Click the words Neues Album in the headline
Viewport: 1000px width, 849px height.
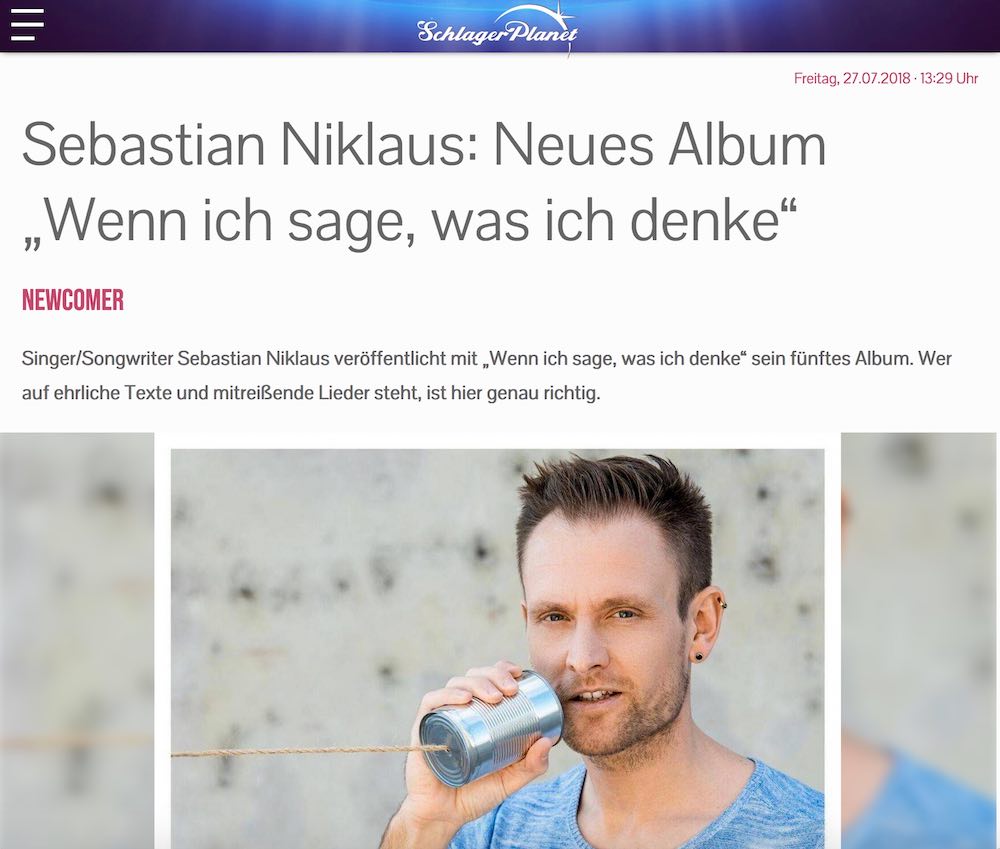click(659, 145)
